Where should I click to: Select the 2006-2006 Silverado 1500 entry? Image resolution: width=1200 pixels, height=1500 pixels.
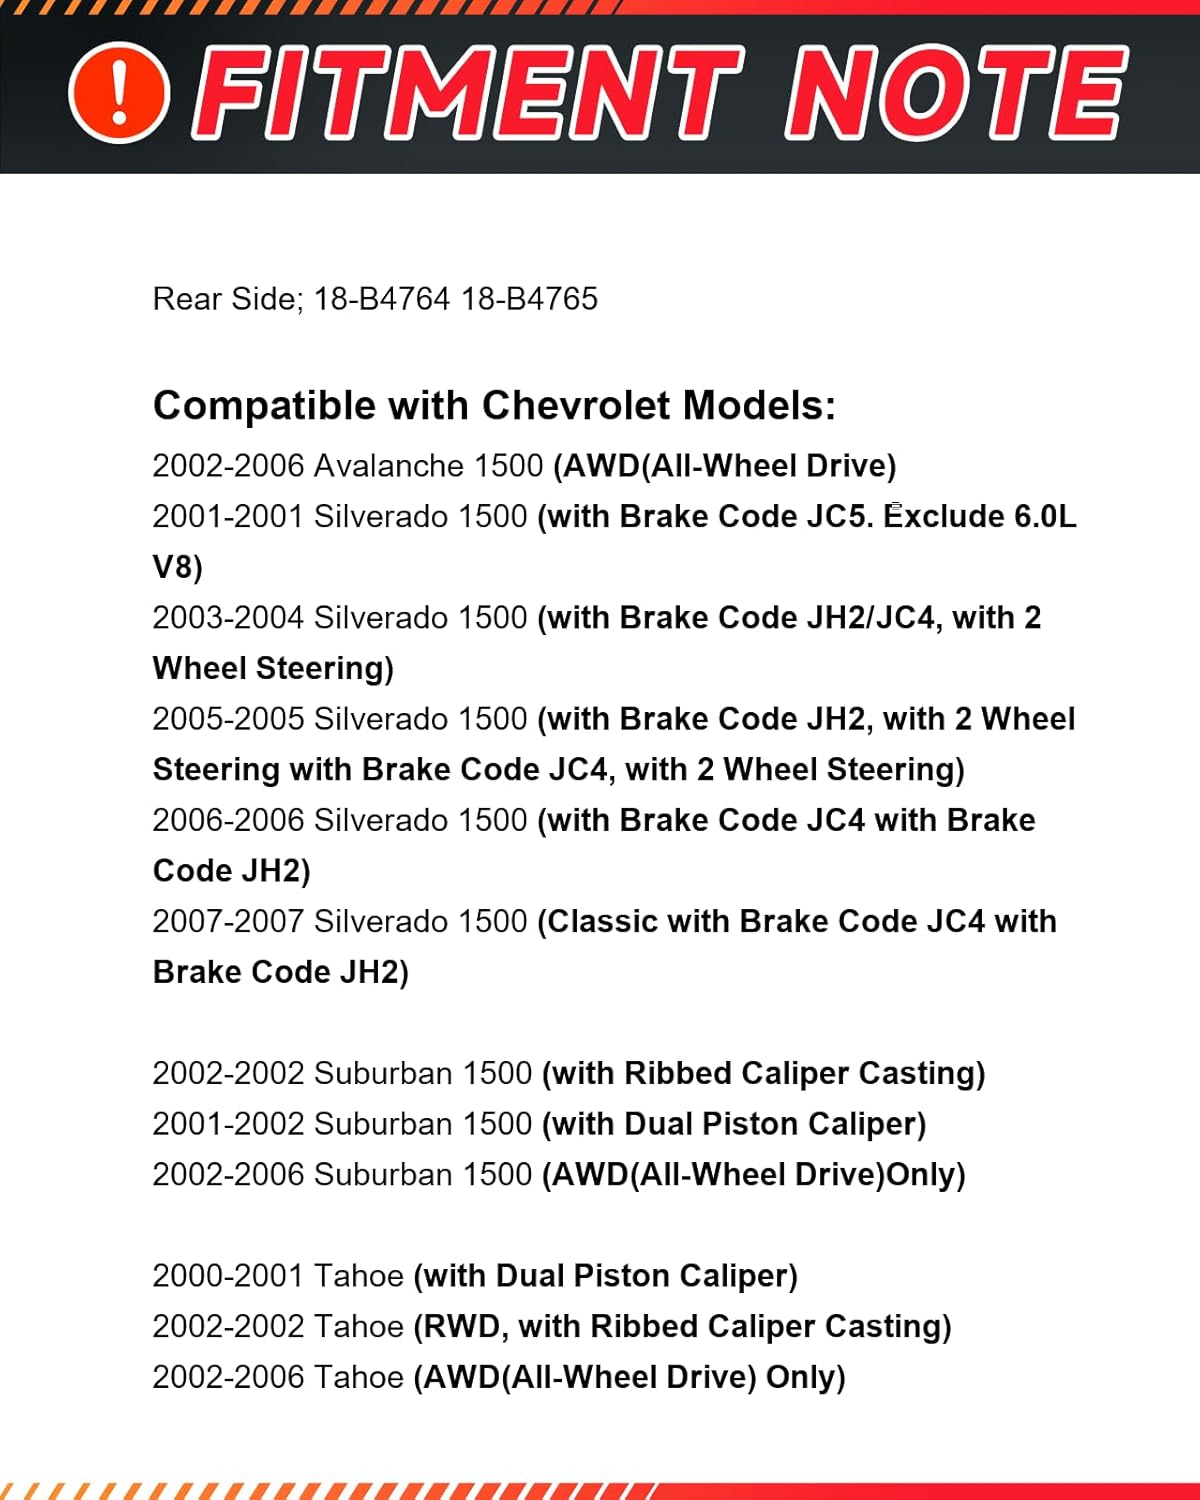coord(340,820)
